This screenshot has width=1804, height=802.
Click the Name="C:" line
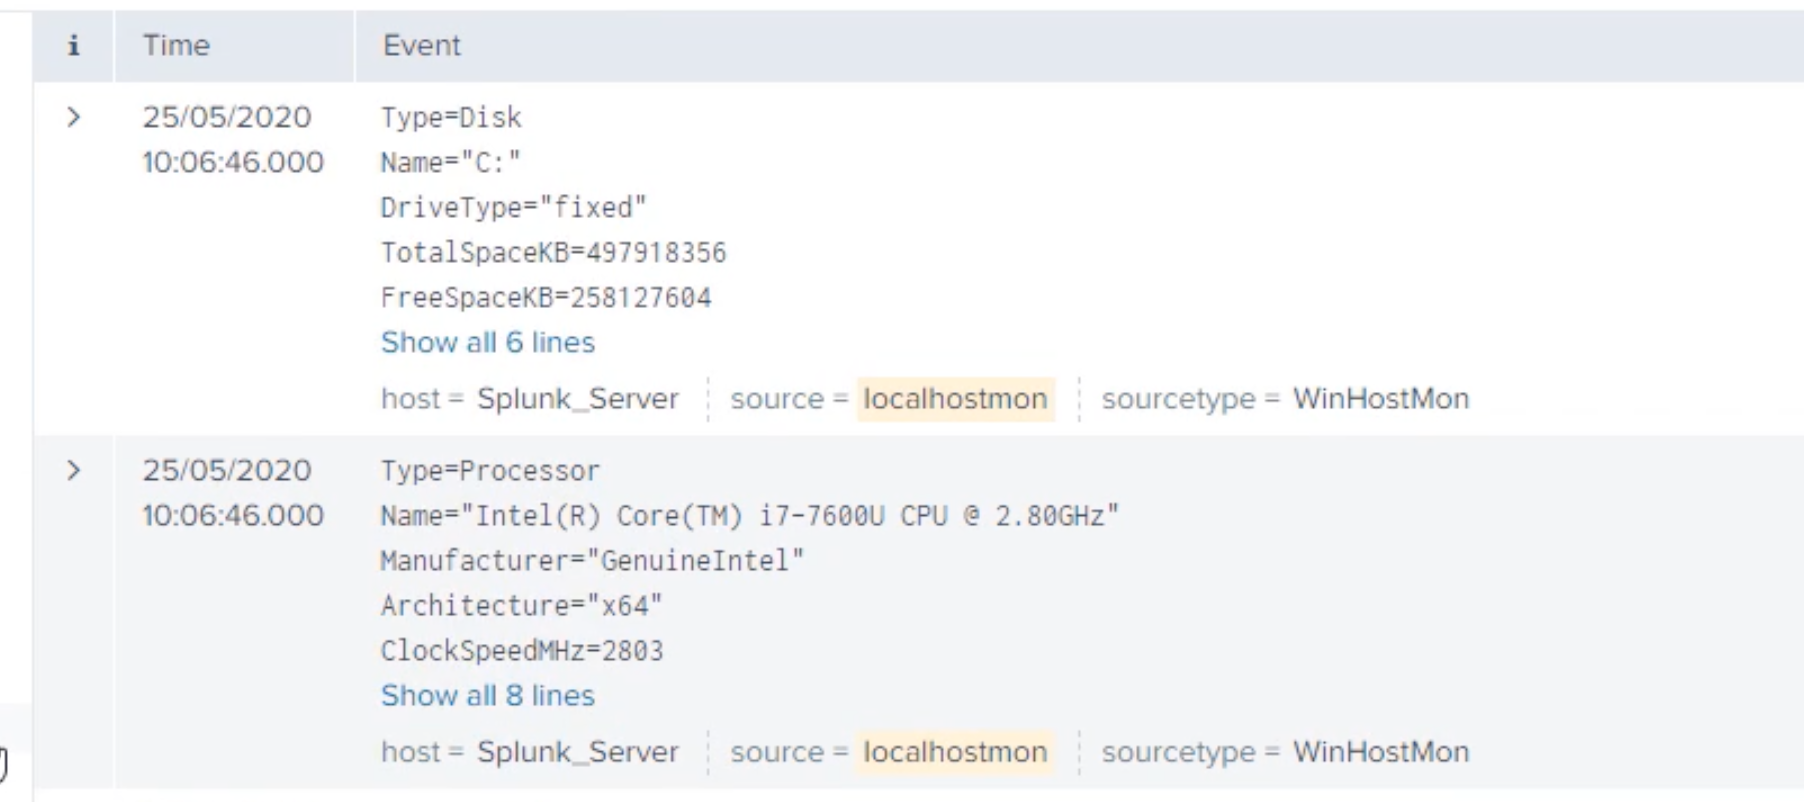click(450, 162)
